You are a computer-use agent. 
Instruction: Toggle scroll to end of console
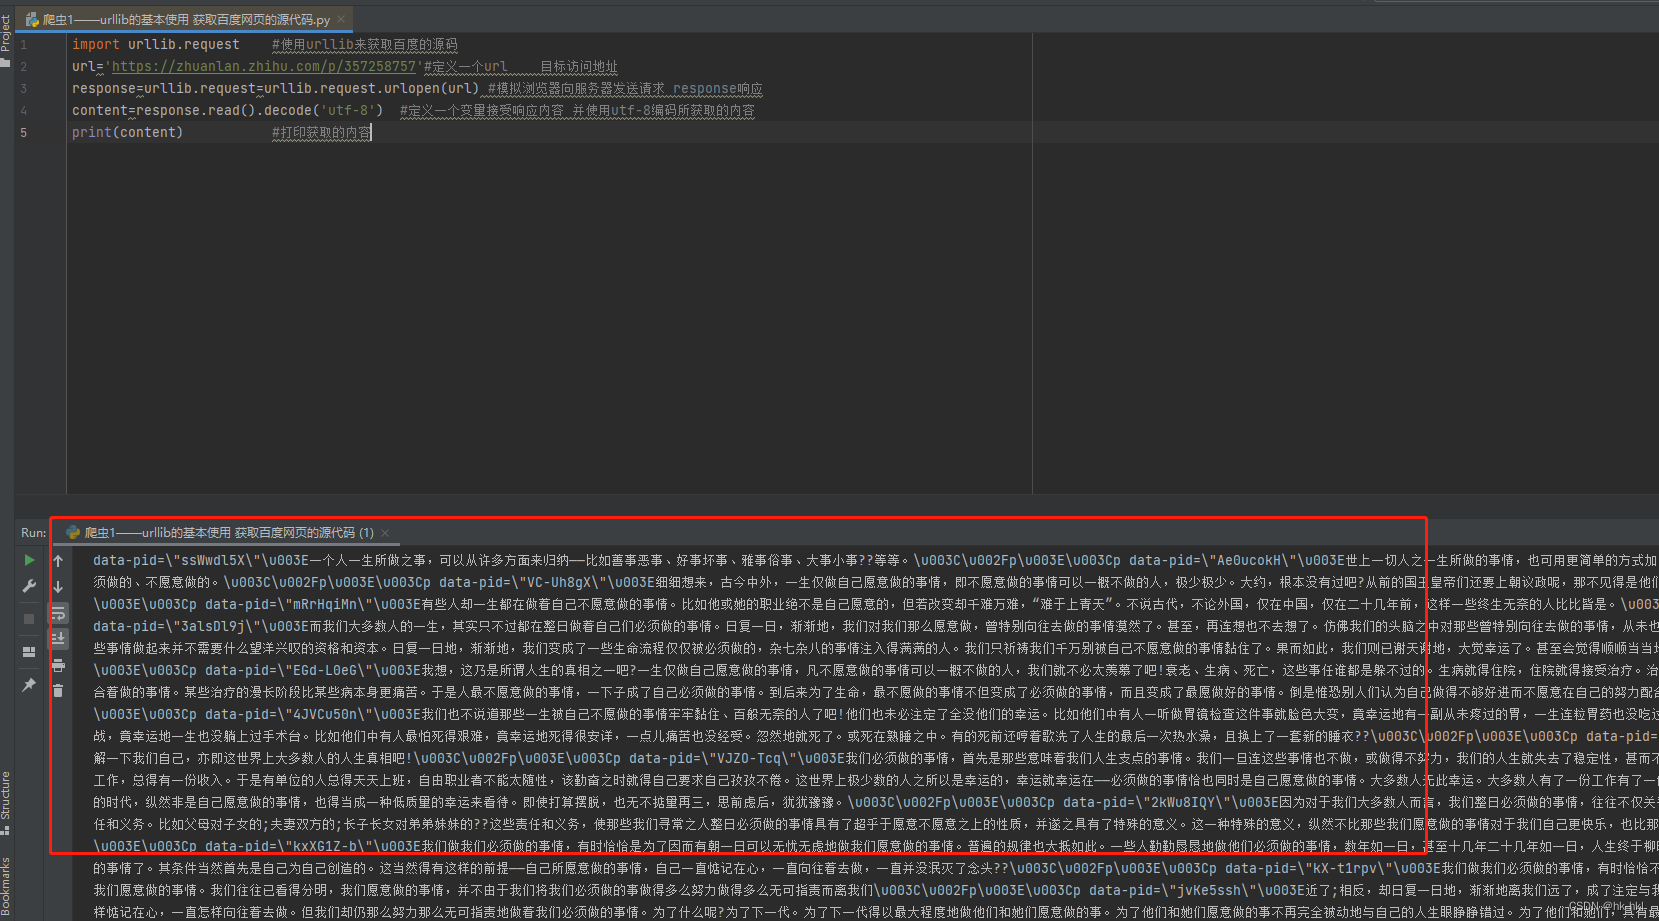tap(58, 638)
